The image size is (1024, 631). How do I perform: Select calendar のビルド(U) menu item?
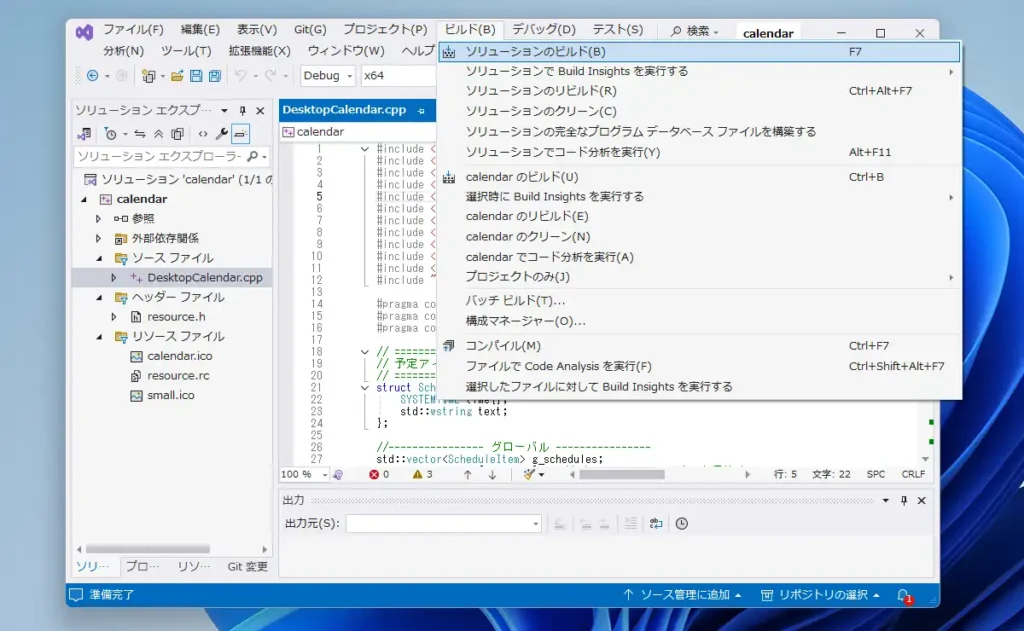[699, 177]
